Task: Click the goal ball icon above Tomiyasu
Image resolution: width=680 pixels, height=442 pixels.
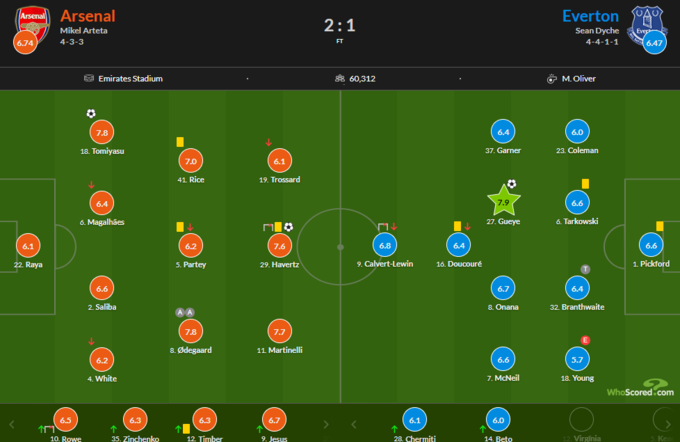Action: coord(91,113)
